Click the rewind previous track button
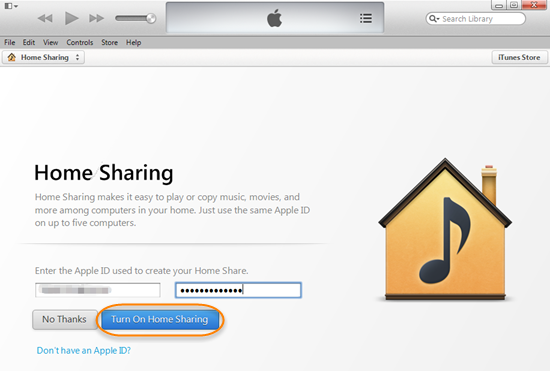 45,18
